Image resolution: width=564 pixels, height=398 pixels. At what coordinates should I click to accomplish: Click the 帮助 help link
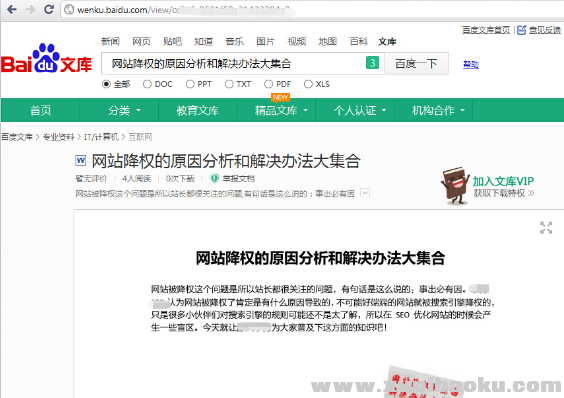pos(471,65)
